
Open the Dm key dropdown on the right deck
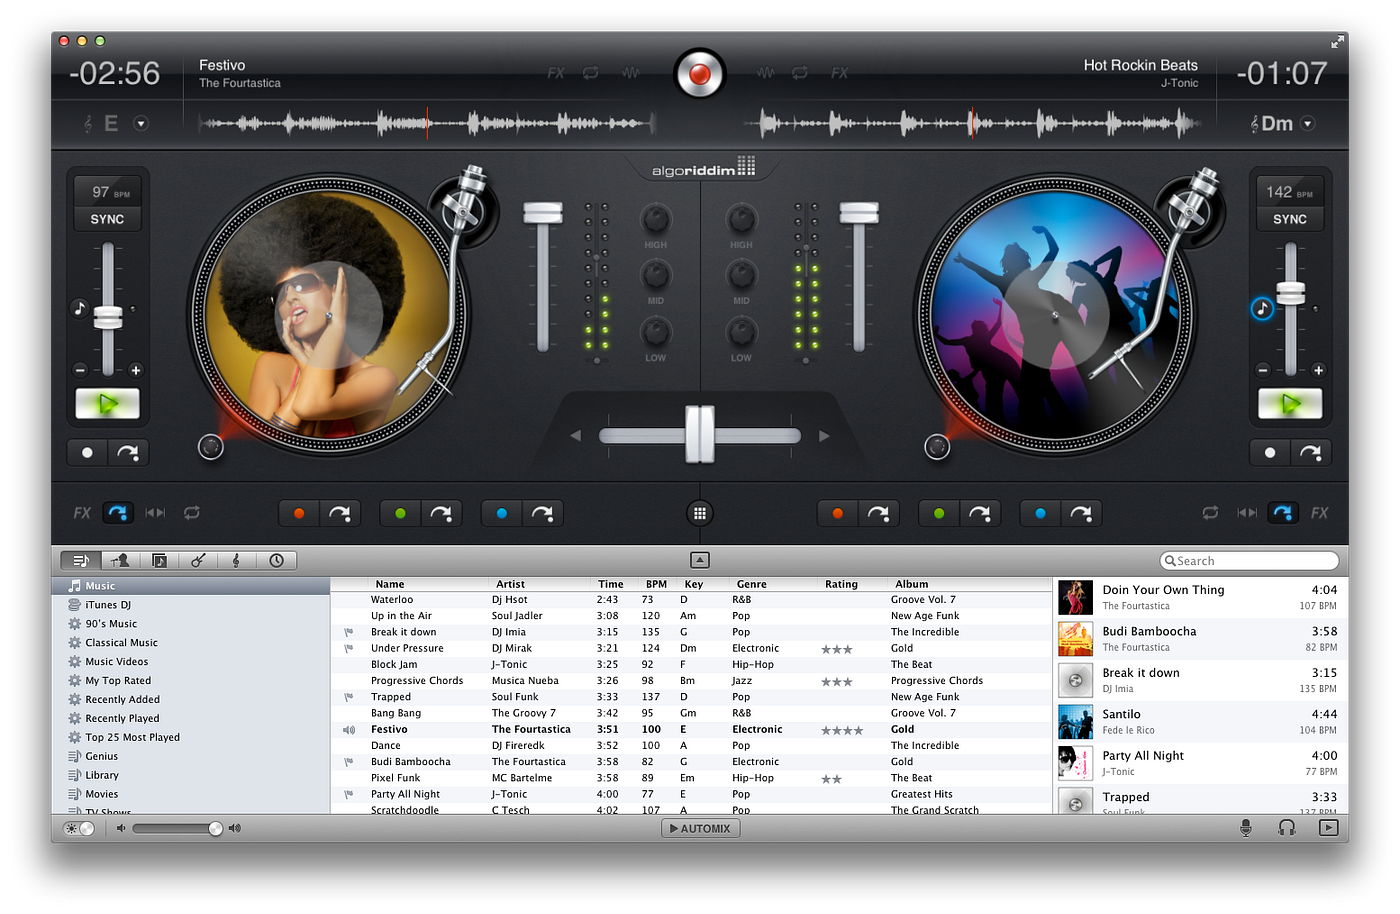(1308, 123)
